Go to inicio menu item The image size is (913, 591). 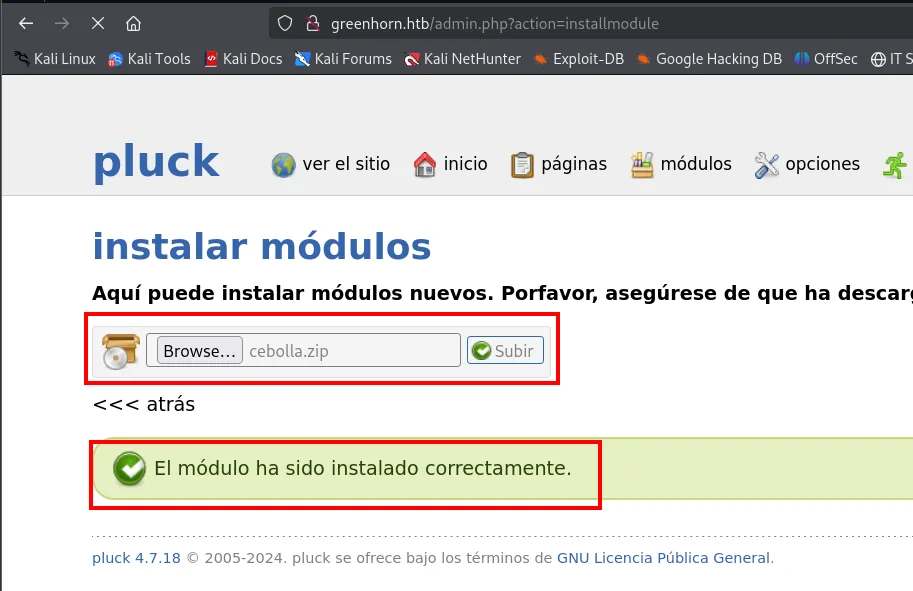pyautogui.click(x=465, y=164)
